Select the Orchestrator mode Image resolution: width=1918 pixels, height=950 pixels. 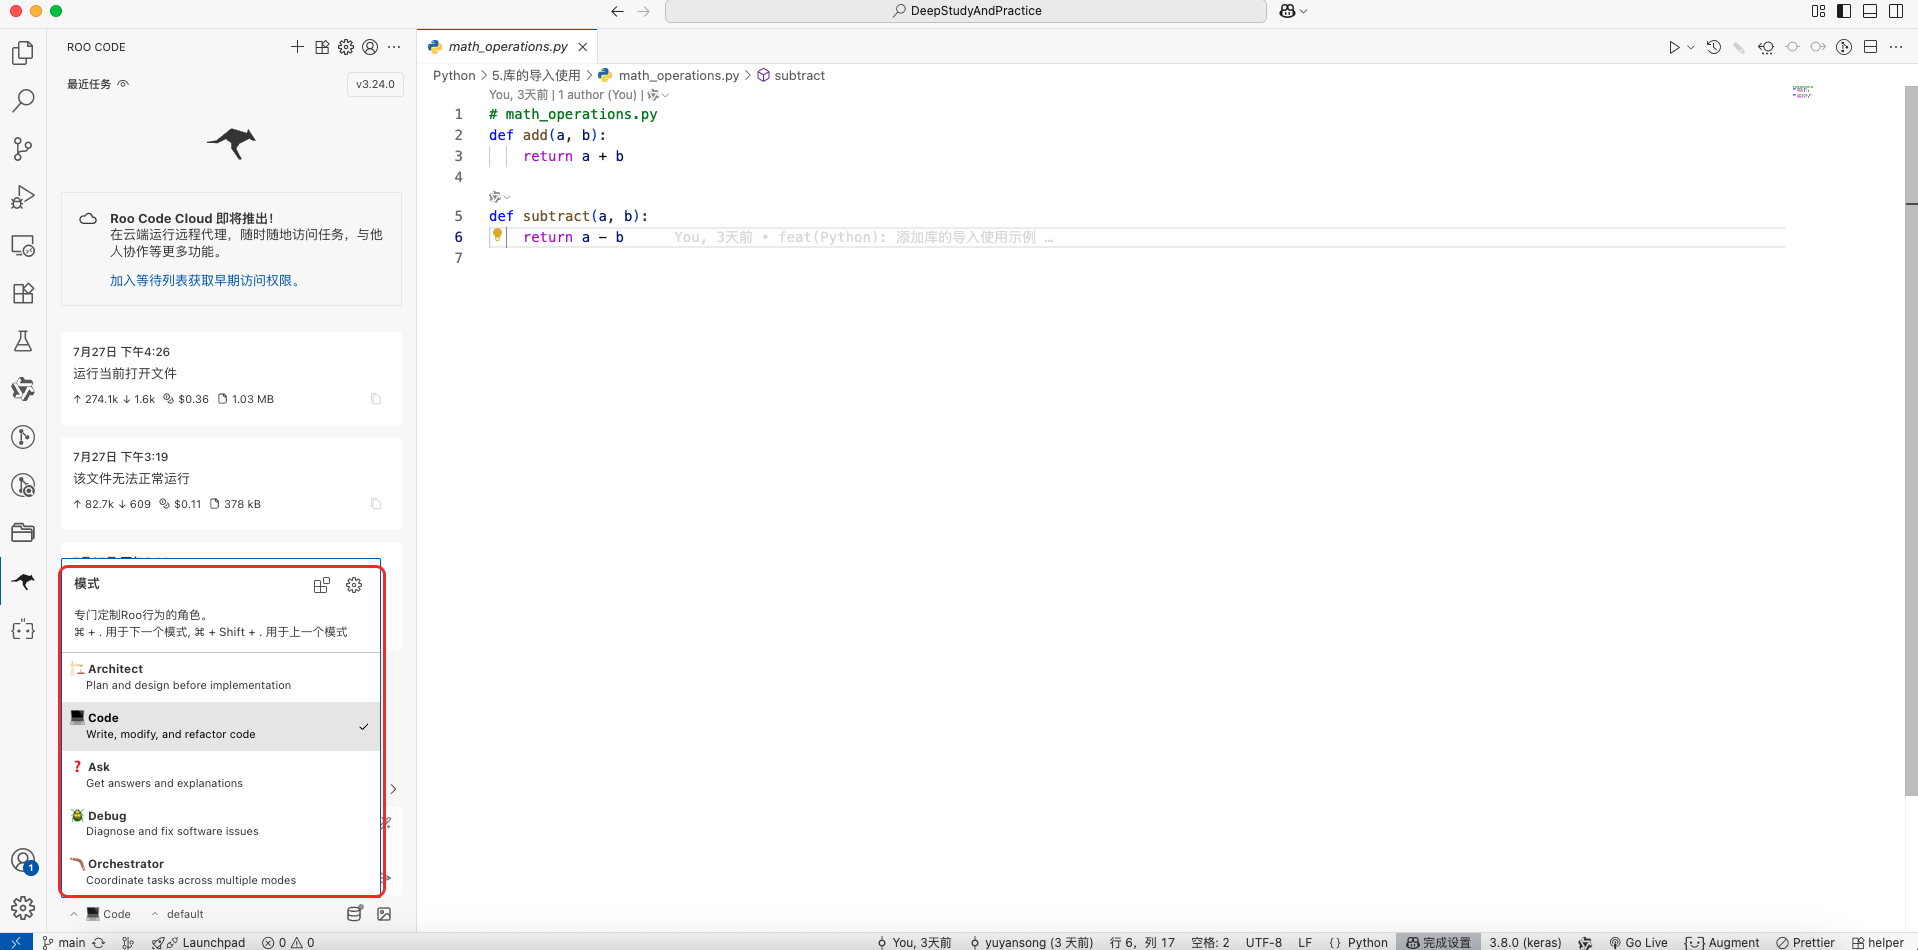(x=221, y=872)
